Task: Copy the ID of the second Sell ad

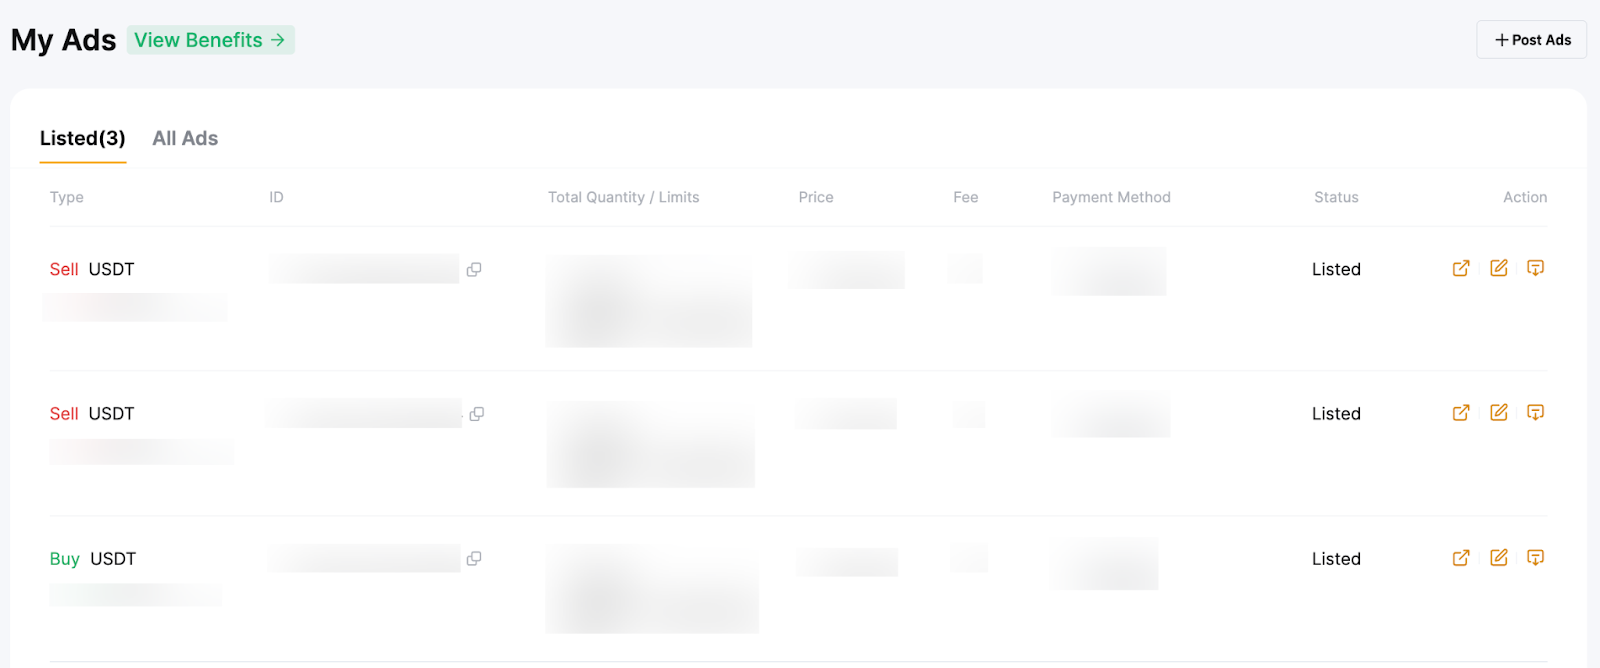Action: pyautogui.click(x=477, y=414)
